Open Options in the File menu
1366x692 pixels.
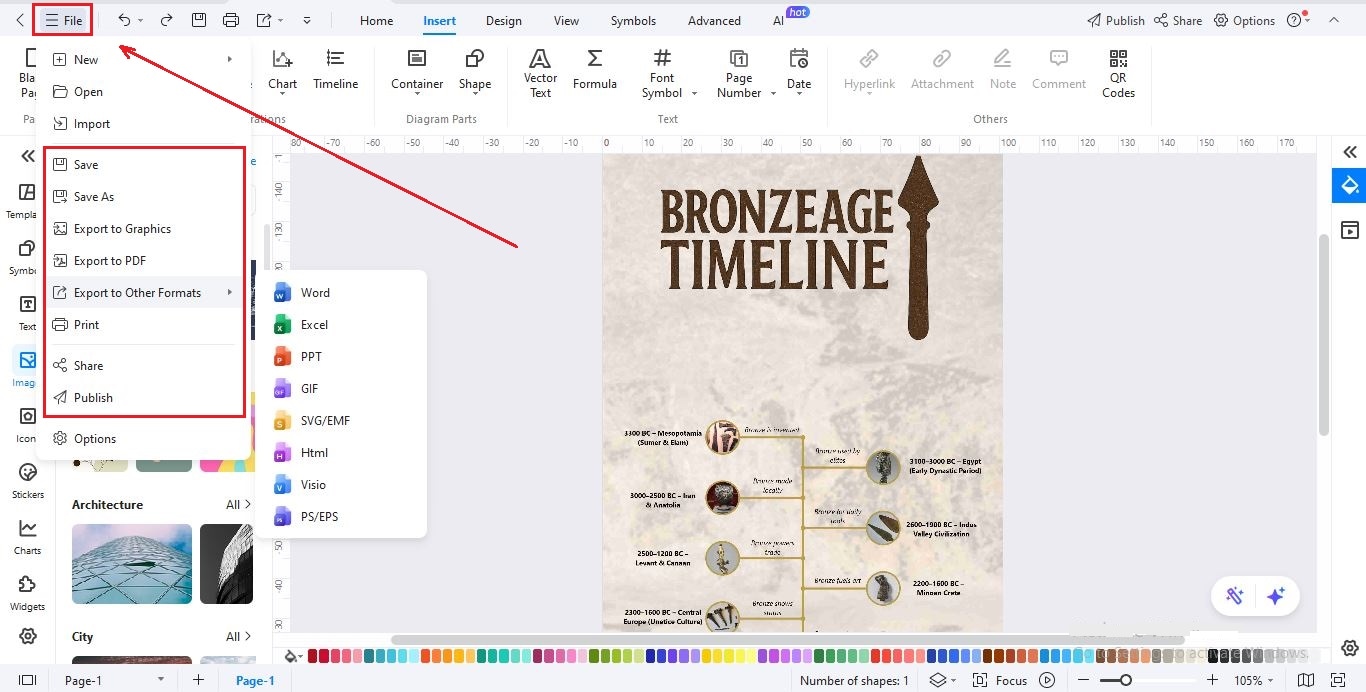click(x=143, y=438)
